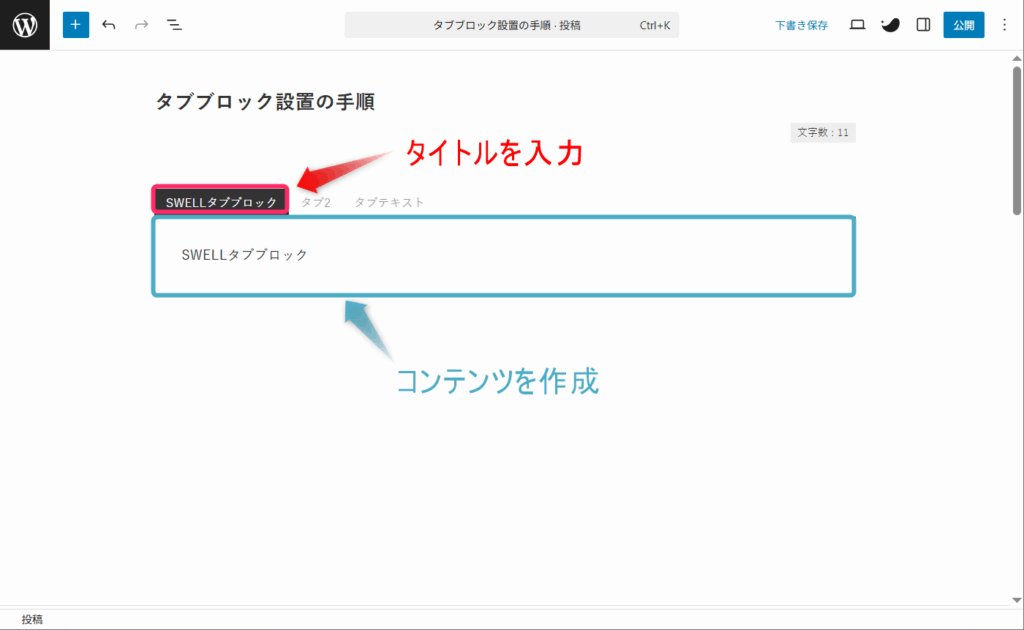Open the WordPress logo menu
This screenshot has height=630, width=1024.
tap(25, 25)
